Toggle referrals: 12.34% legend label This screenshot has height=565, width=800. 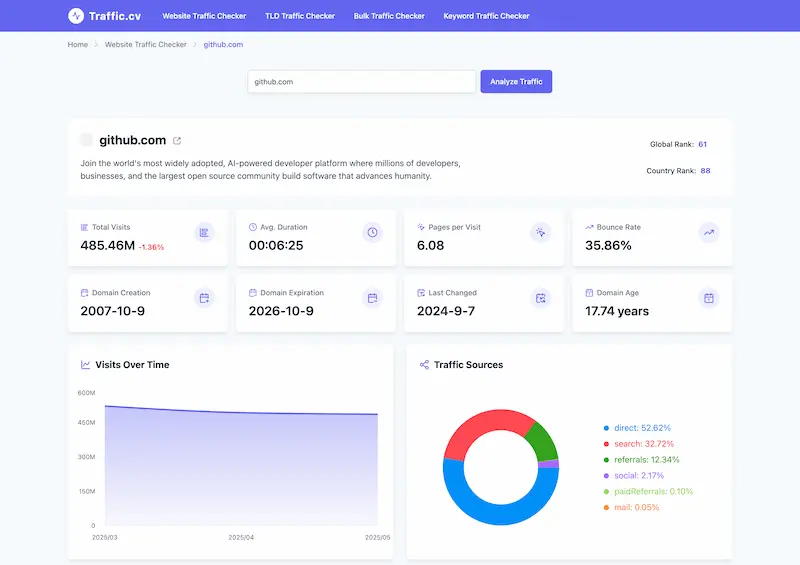coord(647,460)
